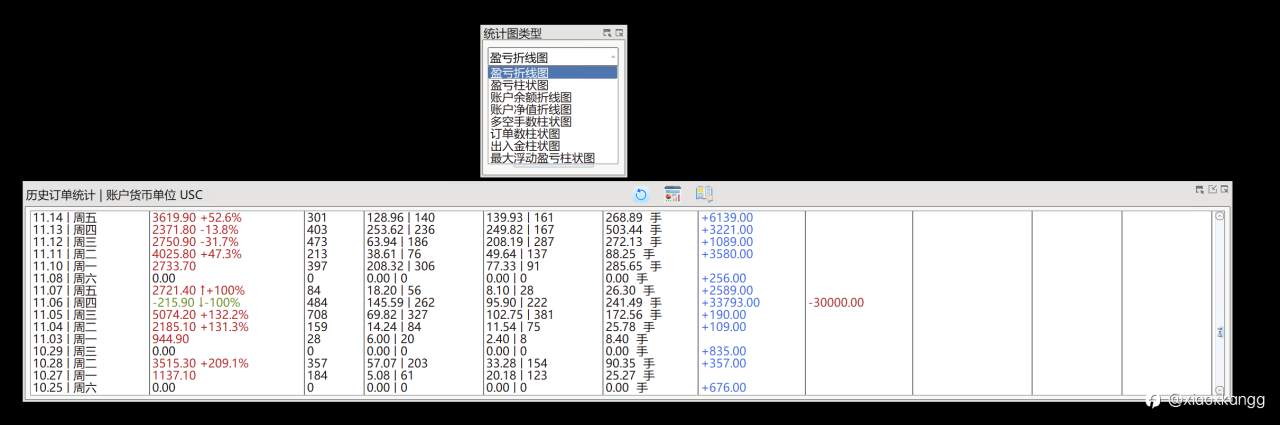This screenshot has width=1280, height=425.
Task: Click the pin icon of 统计图类型 panel
Action: 607,33
